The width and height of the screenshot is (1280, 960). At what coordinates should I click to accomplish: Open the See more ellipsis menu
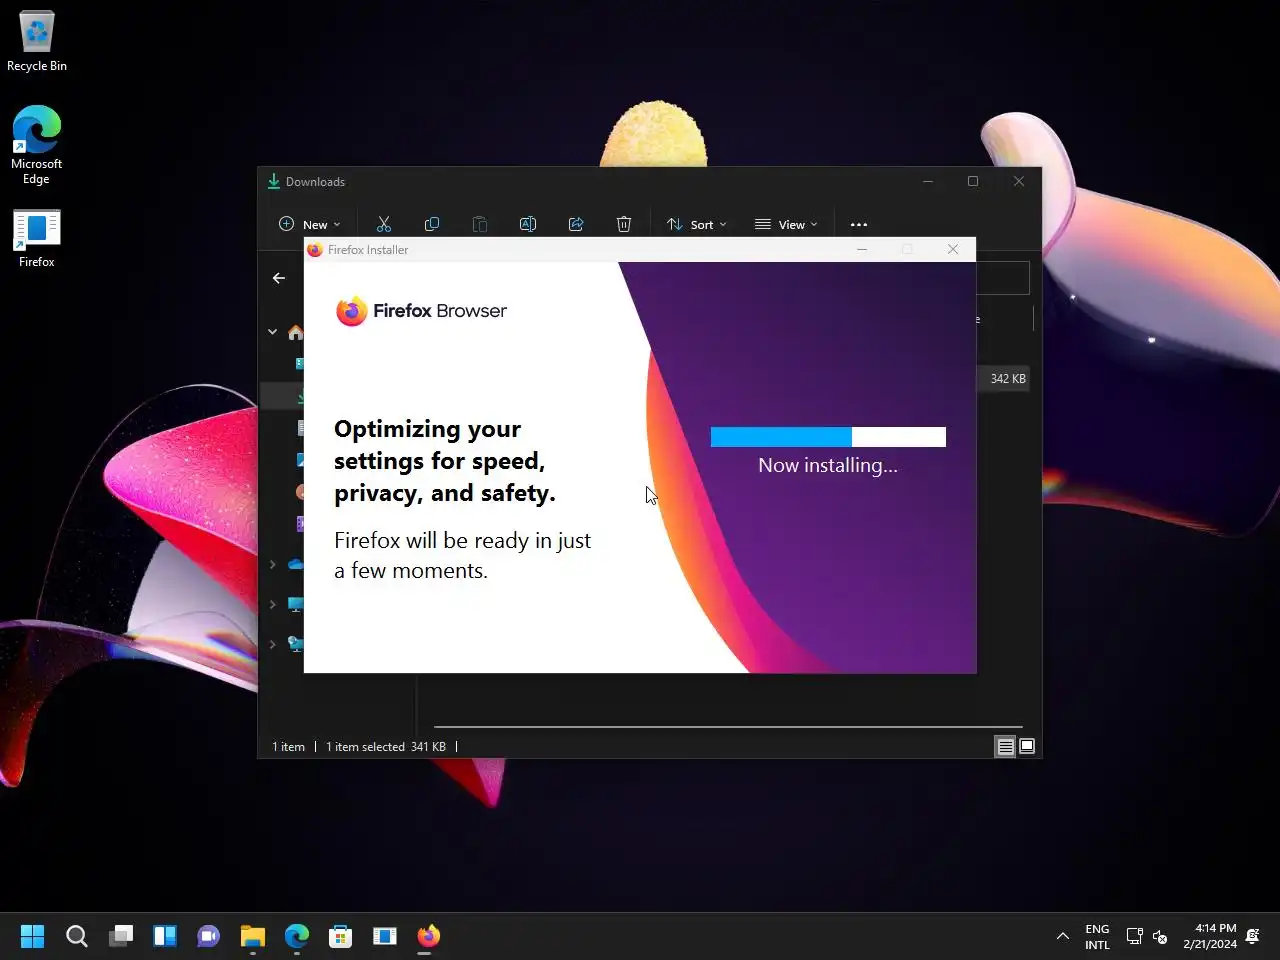coord(859,224)
